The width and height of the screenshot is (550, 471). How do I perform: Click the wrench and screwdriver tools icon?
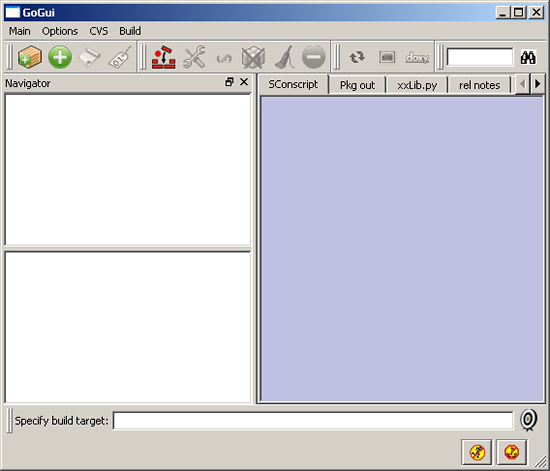tap(194, 57)
